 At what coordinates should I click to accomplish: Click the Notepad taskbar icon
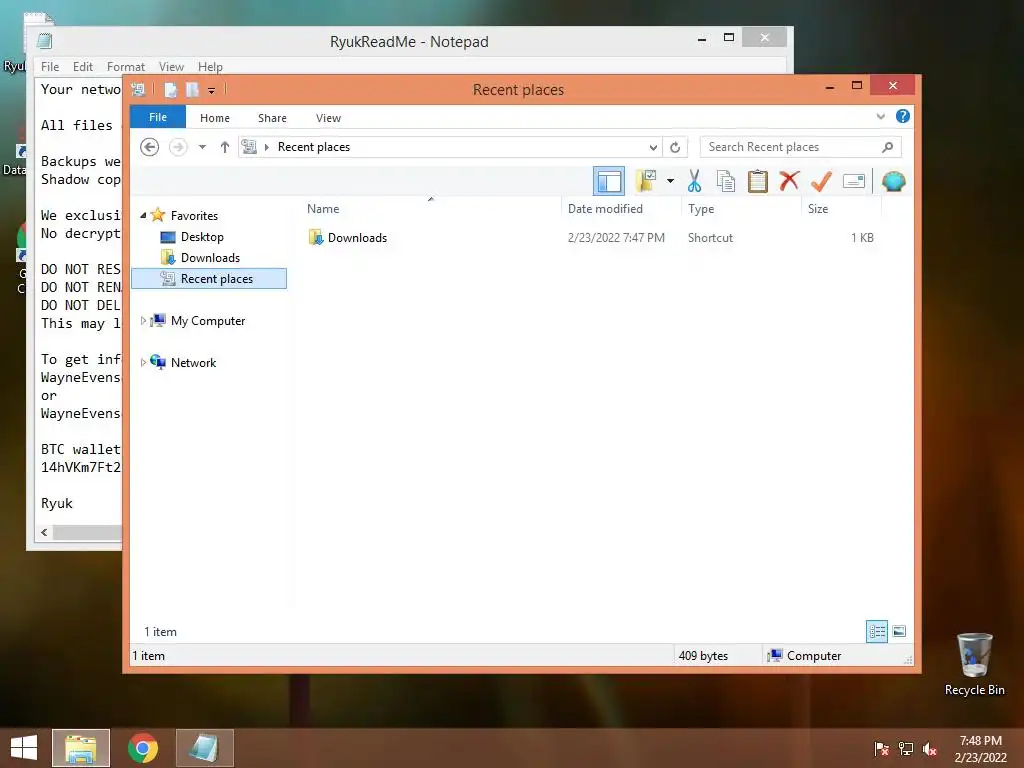[204, 748]
